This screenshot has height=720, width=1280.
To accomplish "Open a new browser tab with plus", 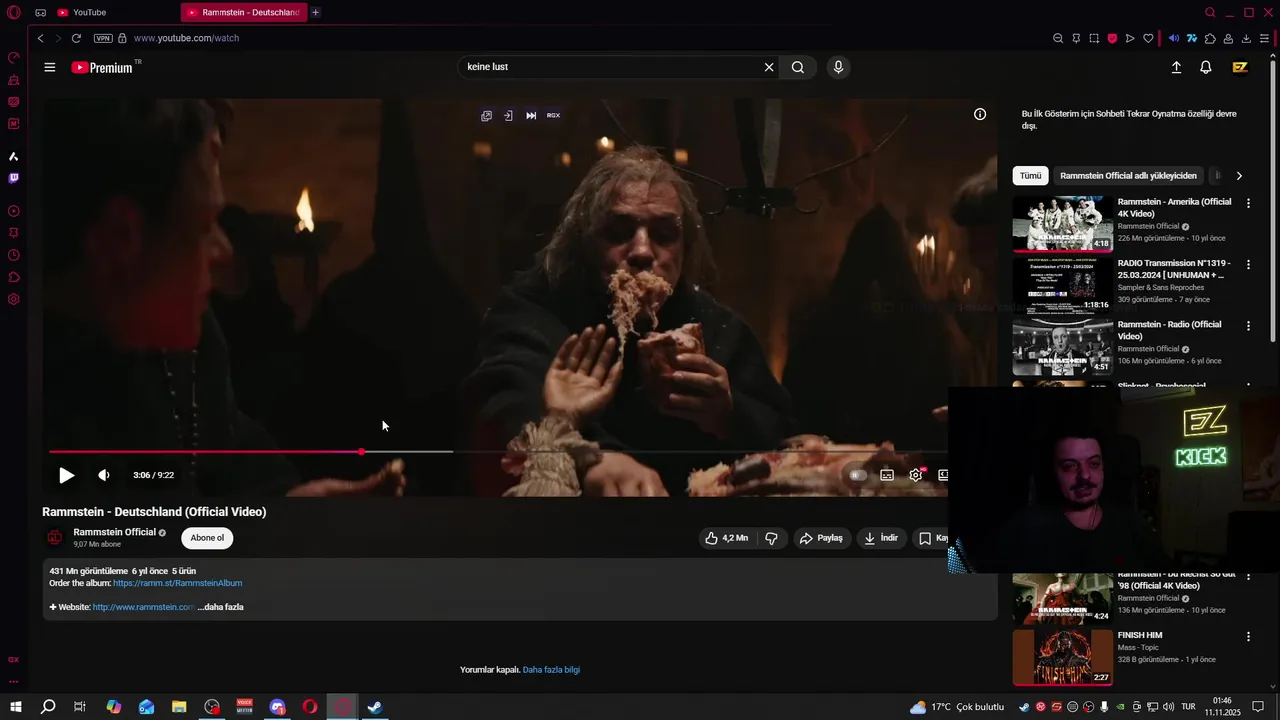I will (315, 12).
